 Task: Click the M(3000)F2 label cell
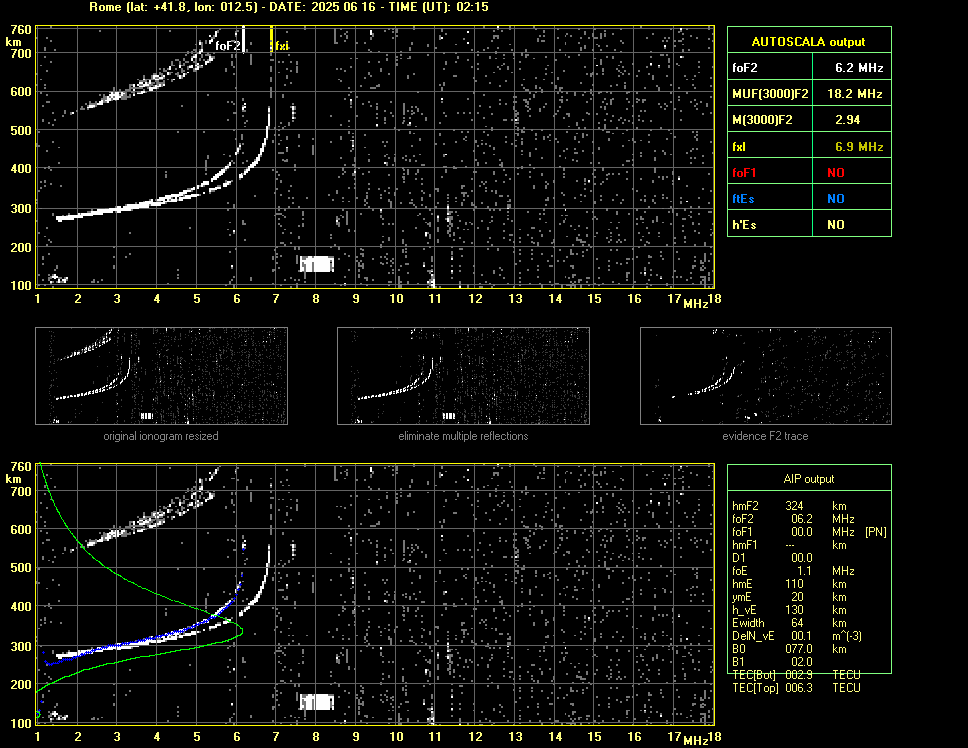[770, 119]
